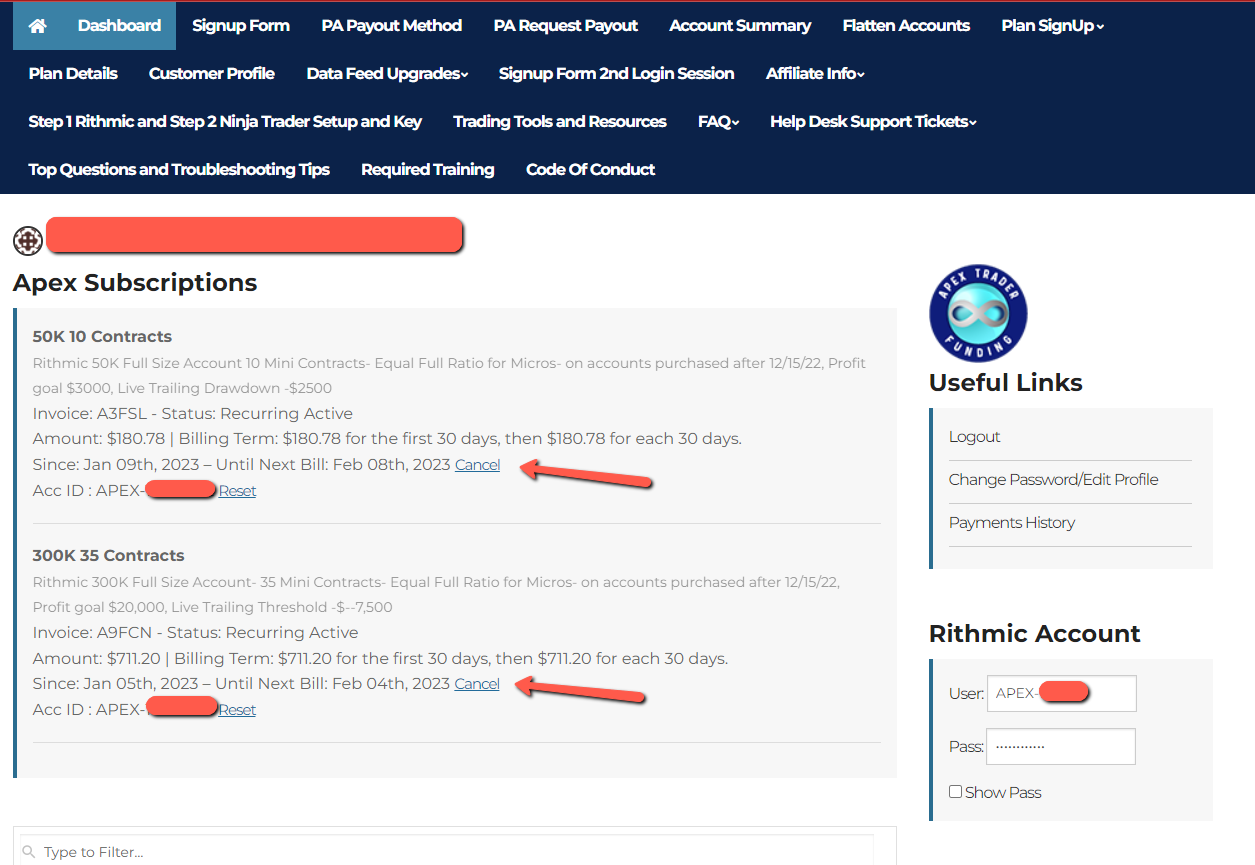Viewport: 1255px width, 865px height.
Task: Open the Dashboard menu item
Action: pyautogui.click(x=119, y=26)
